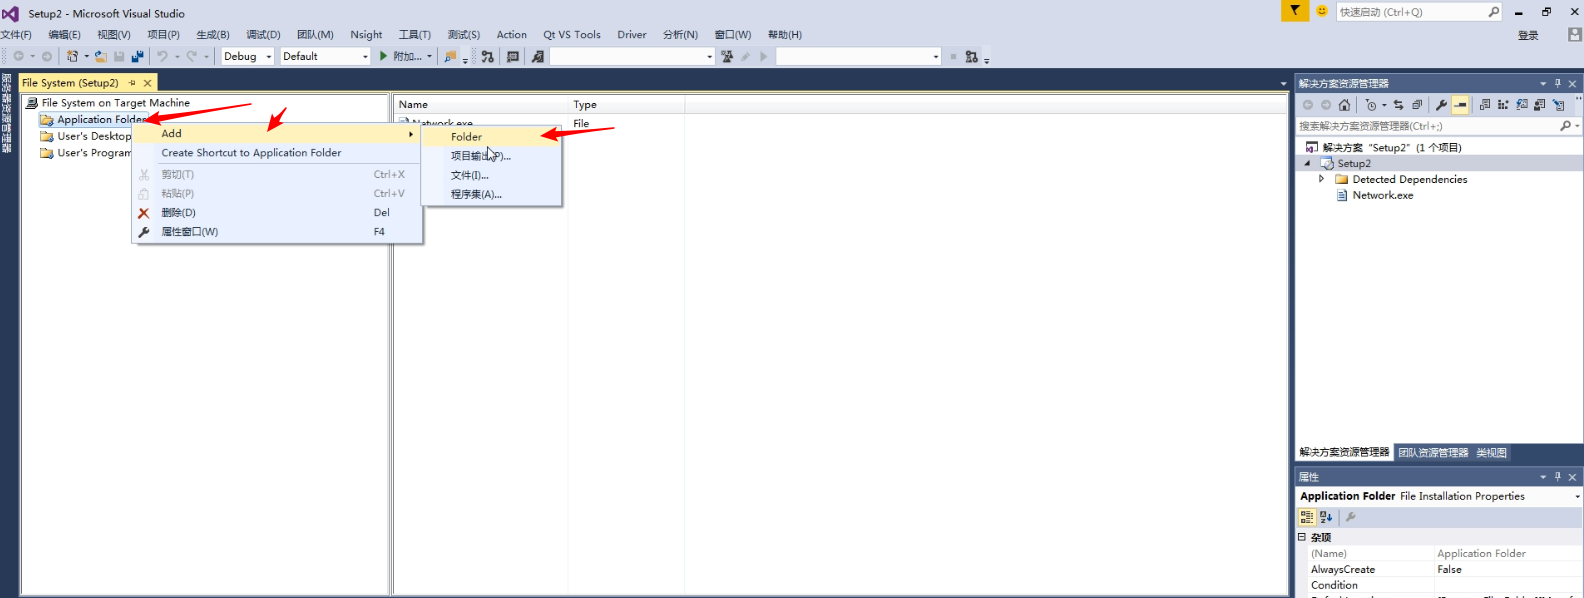Screen dimensions: 1584x598
Task: Collapse the Setup2 project node
Action: point(1307,163)
